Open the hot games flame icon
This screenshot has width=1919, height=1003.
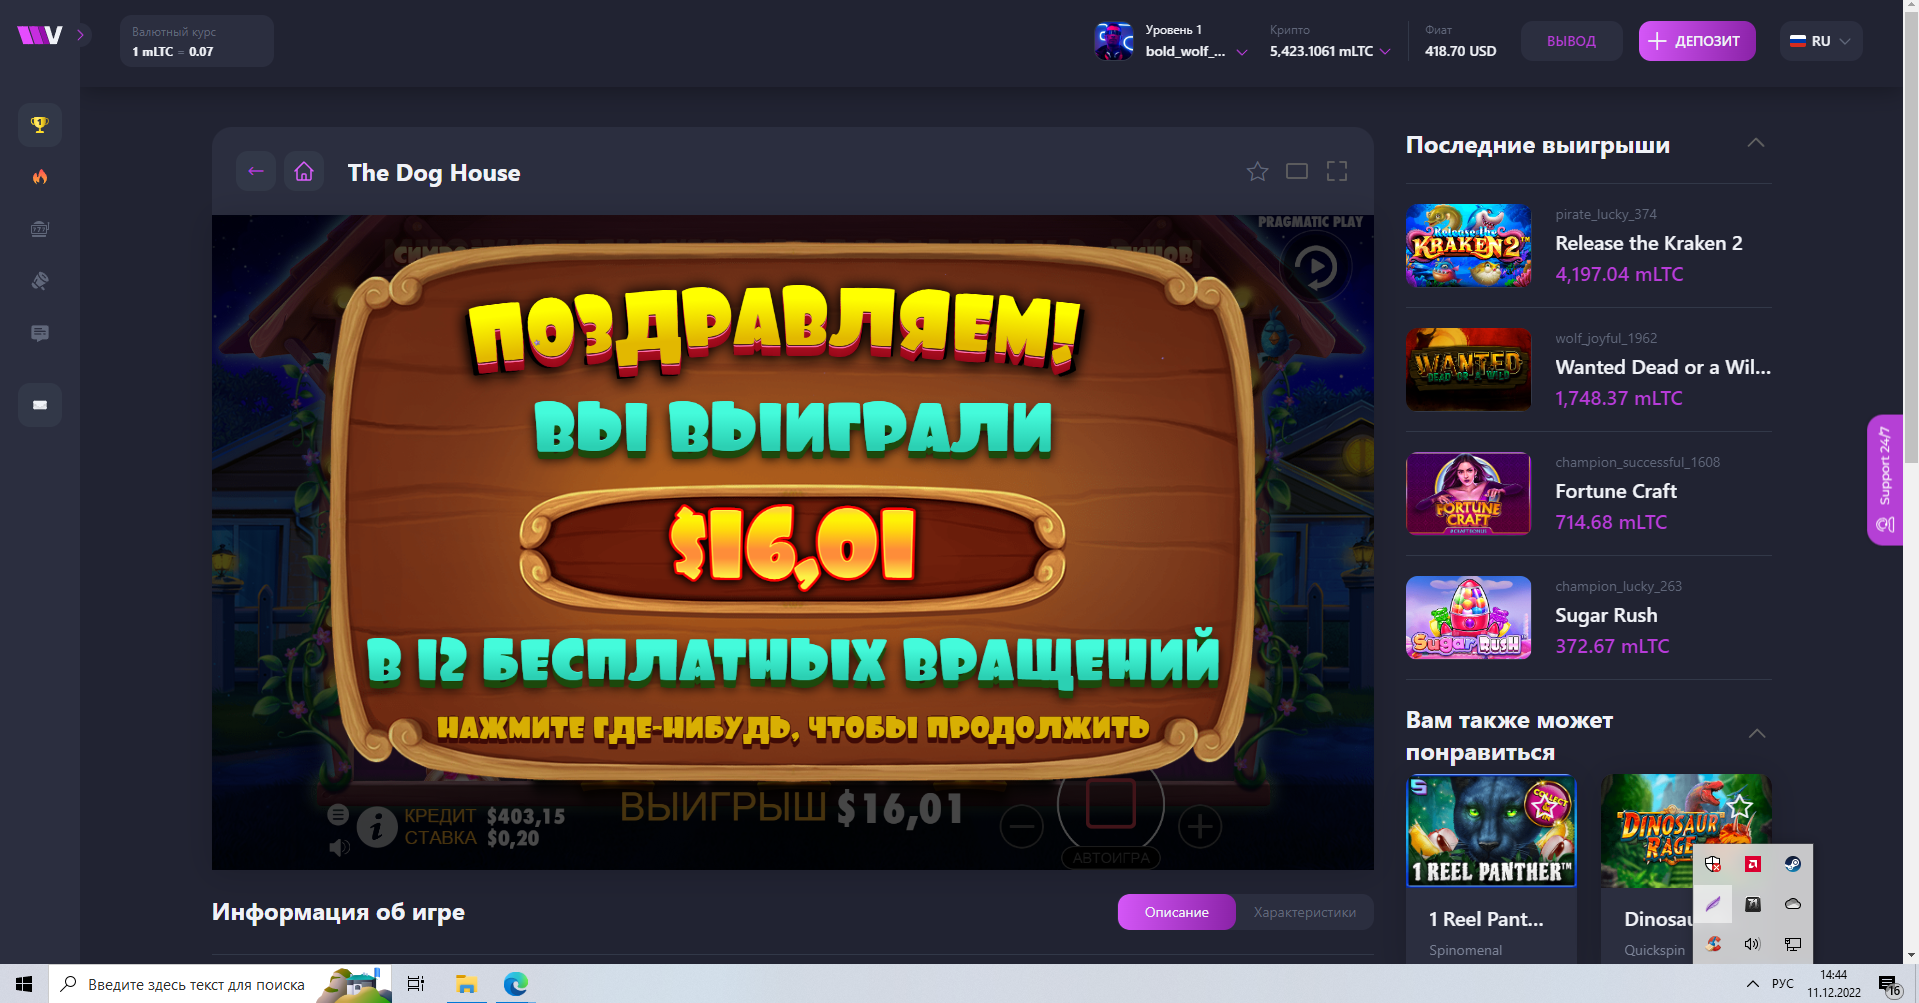40,177
